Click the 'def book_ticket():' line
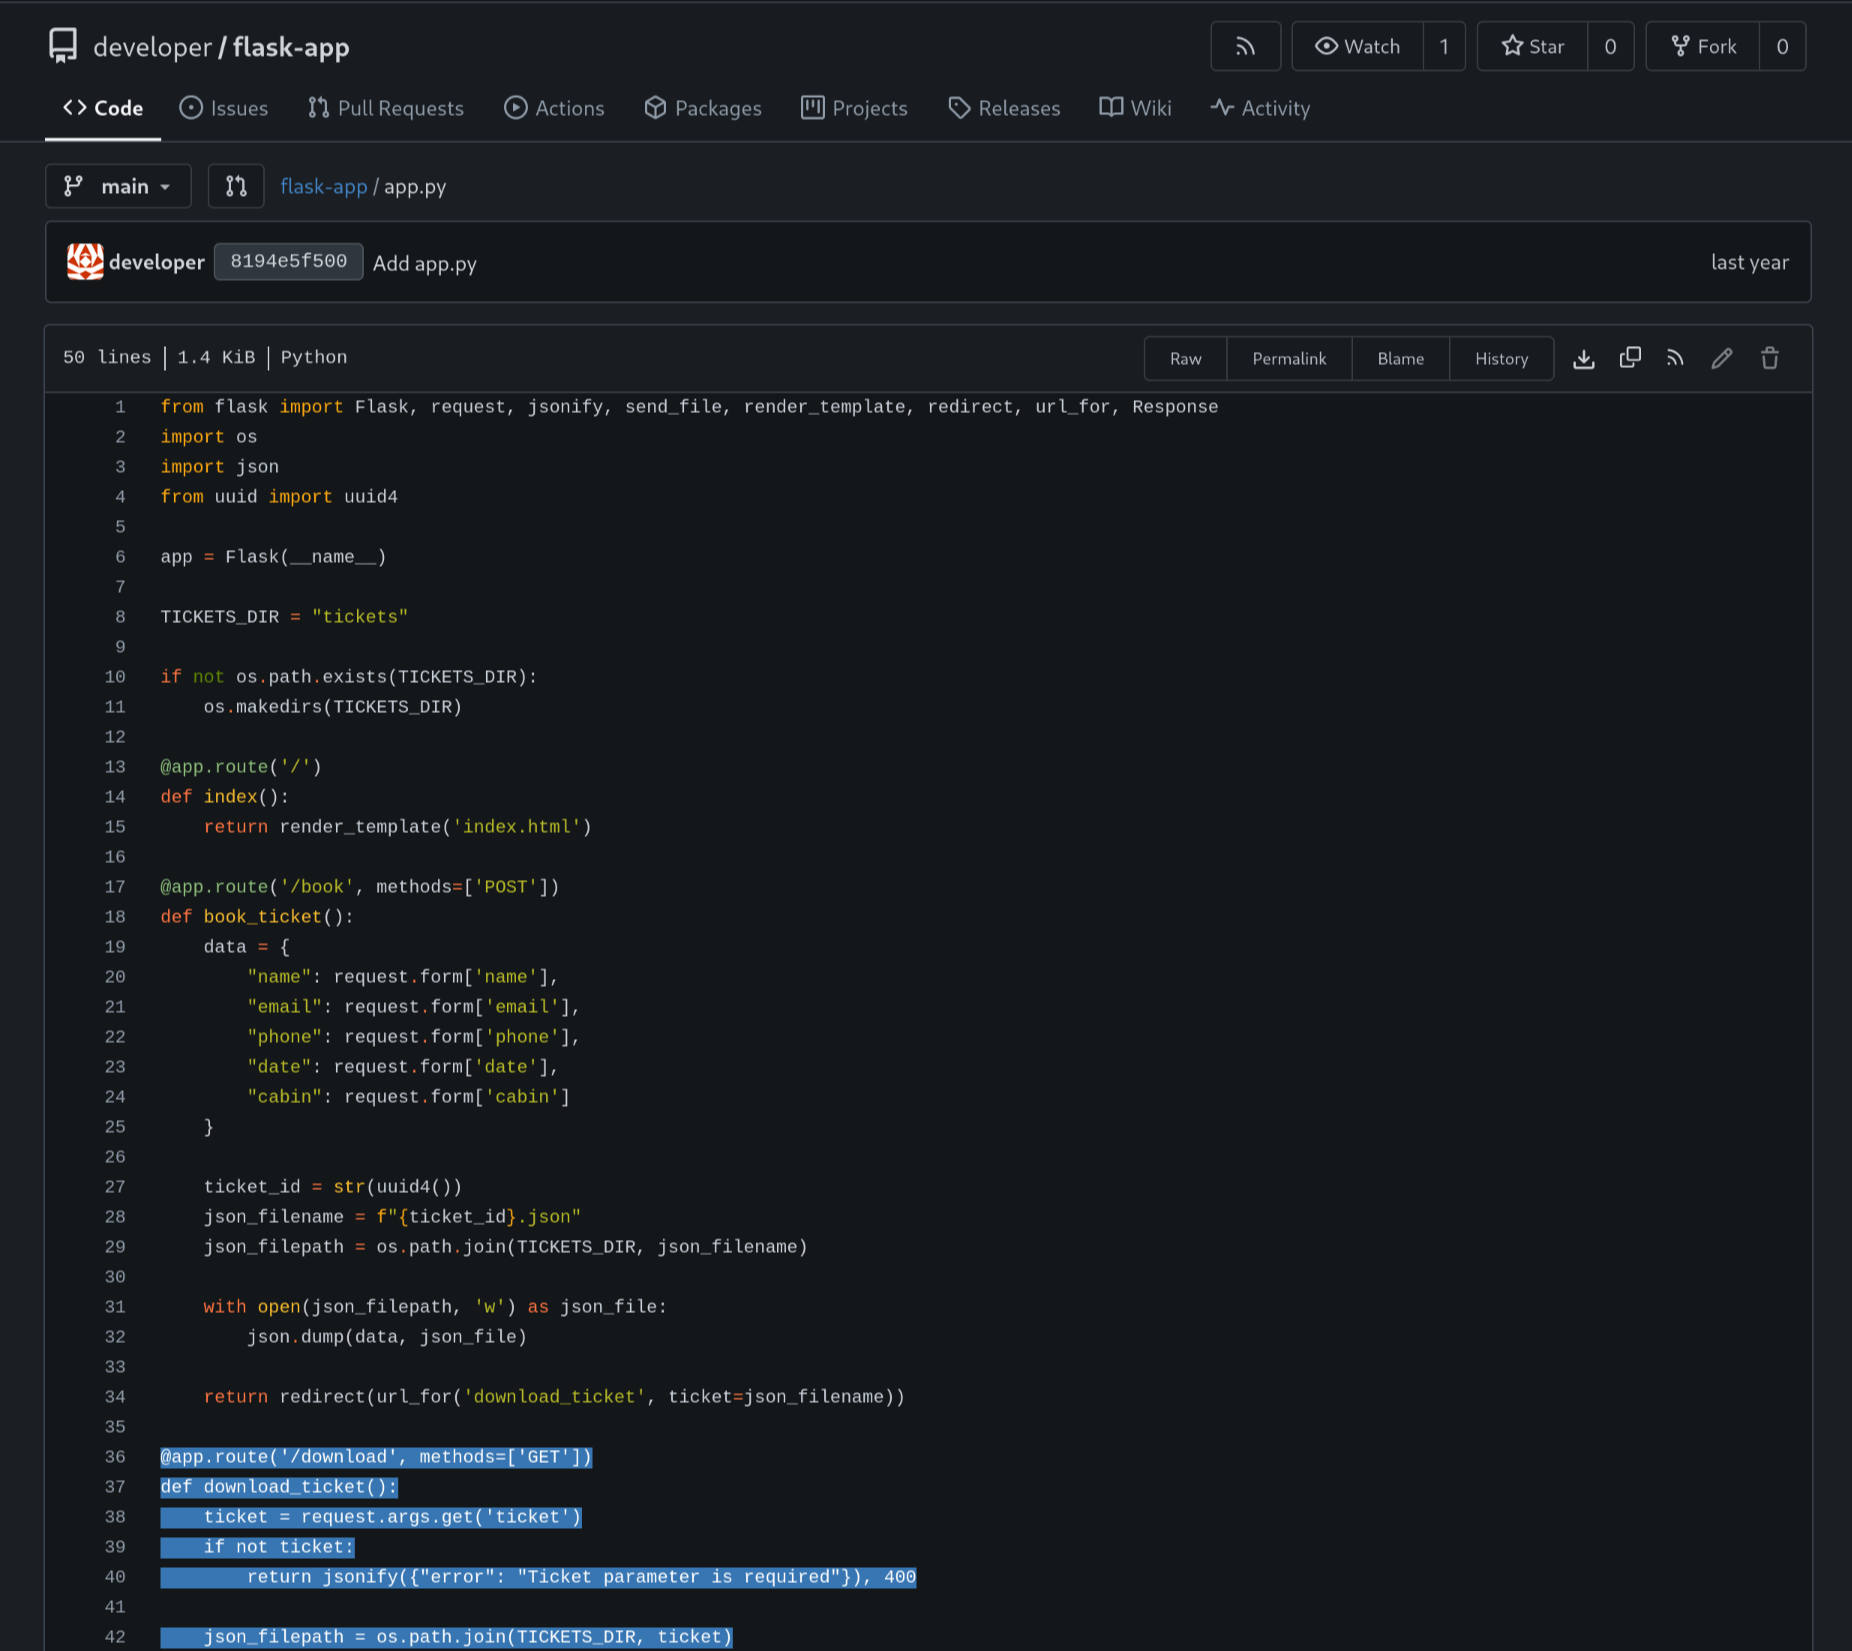This screenshot has height=1651, width=1852. (257, 917)
